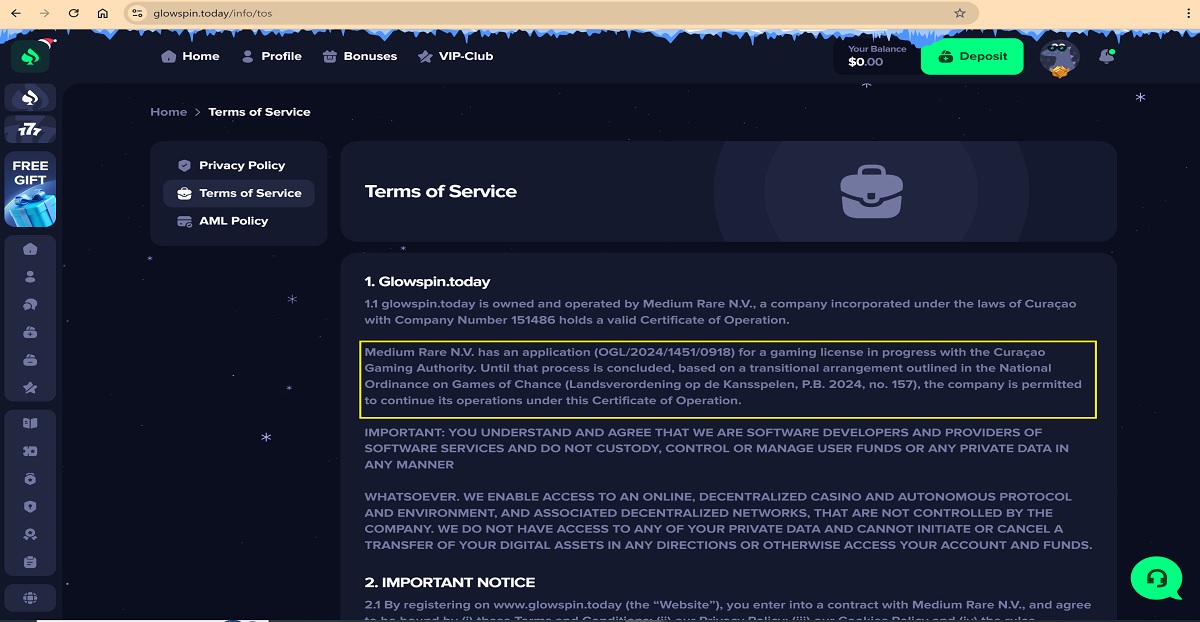The image size is (1200, 622).
Task: Click the sidebar shield icon
Action: (x=30, y=507)
